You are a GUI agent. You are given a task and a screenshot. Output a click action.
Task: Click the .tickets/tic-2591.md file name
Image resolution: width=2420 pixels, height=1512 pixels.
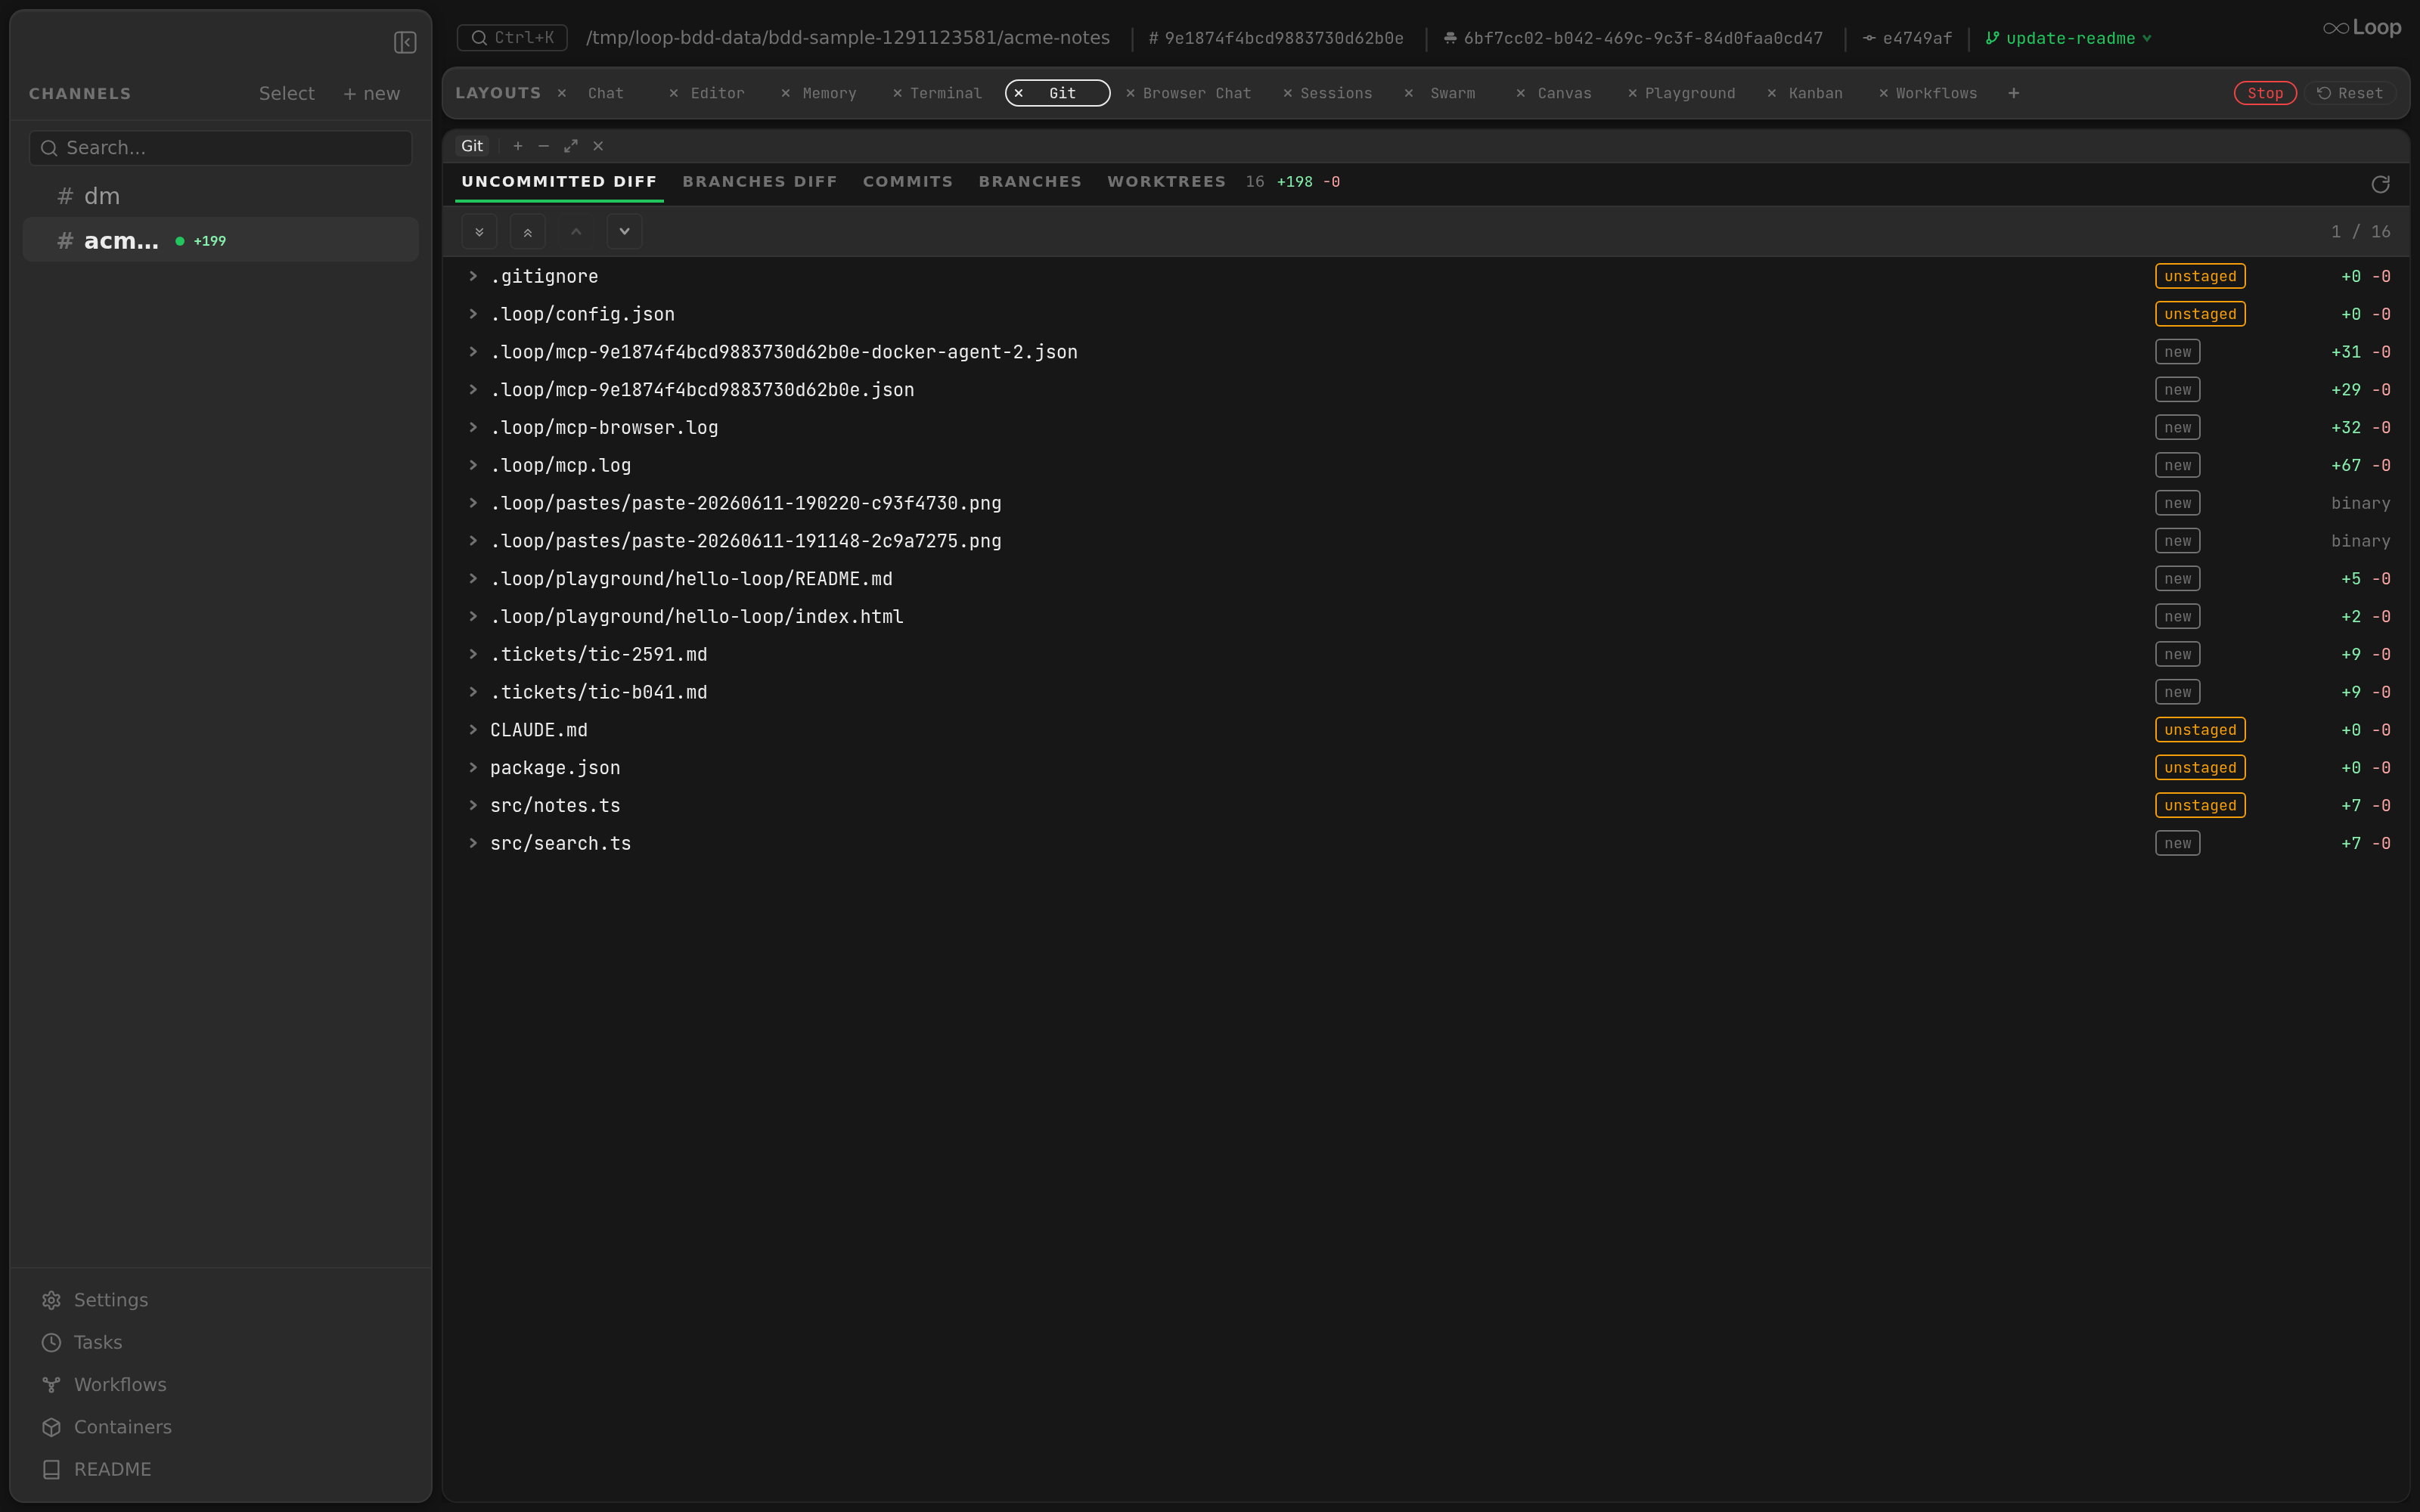tap(598, 654)
